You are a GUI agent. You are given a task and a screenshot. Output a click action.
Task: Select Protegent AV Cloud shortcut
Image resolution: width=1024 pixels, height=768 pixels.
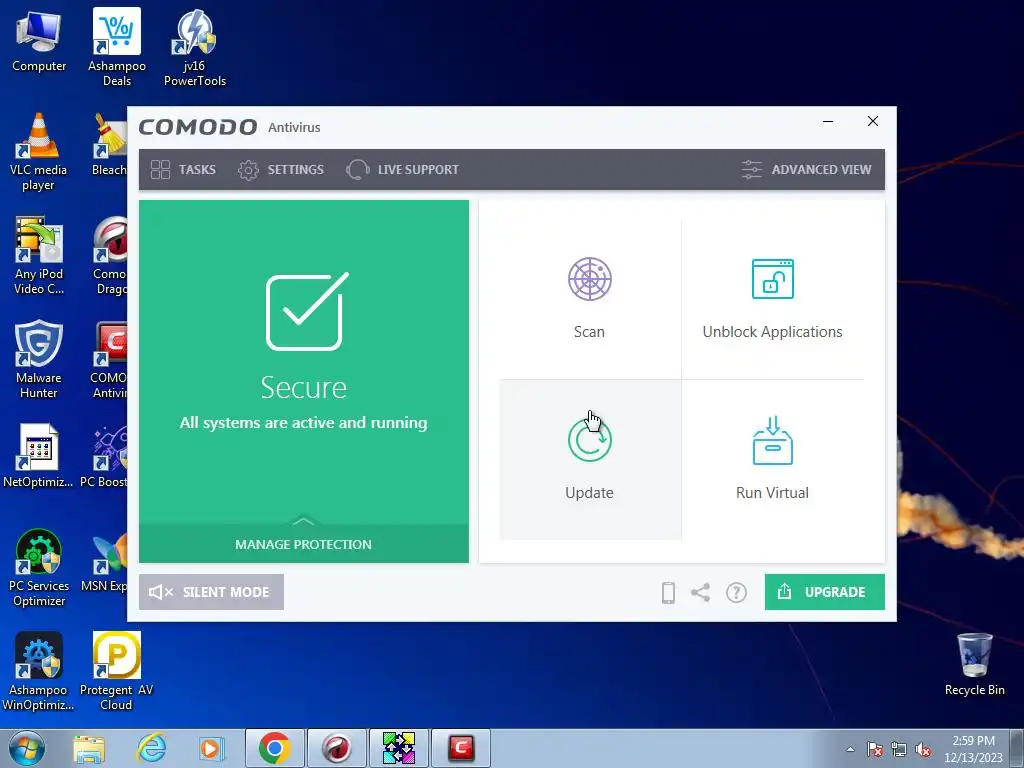click(116, 671)
